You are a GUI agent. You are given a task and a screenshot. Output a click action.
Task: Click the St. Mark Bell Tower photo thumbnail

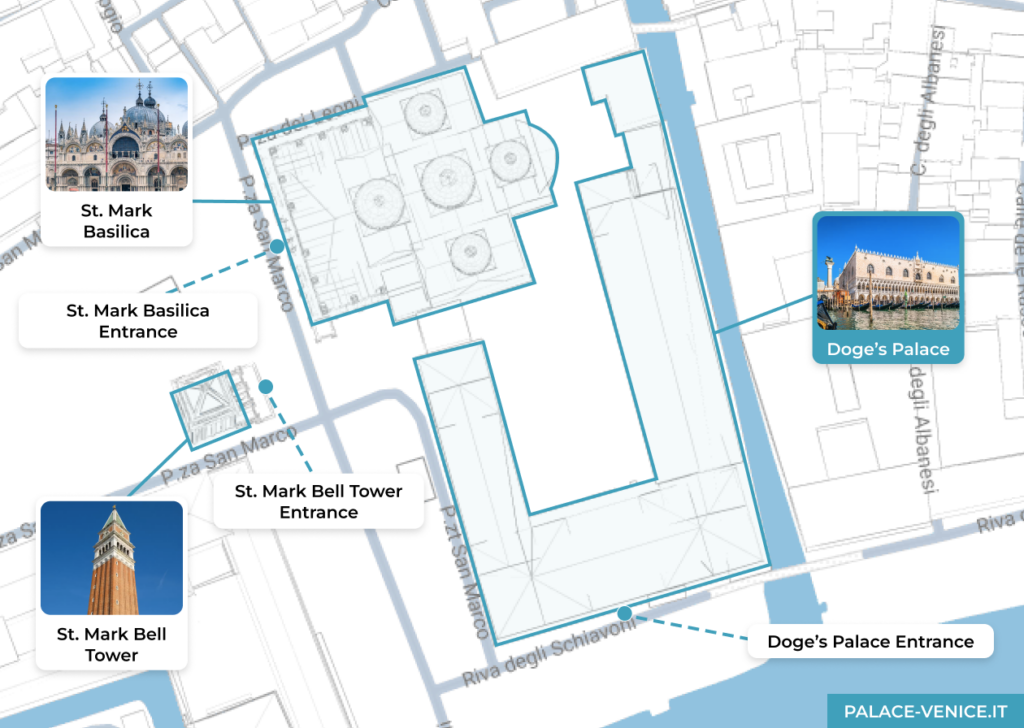(112, 558)
